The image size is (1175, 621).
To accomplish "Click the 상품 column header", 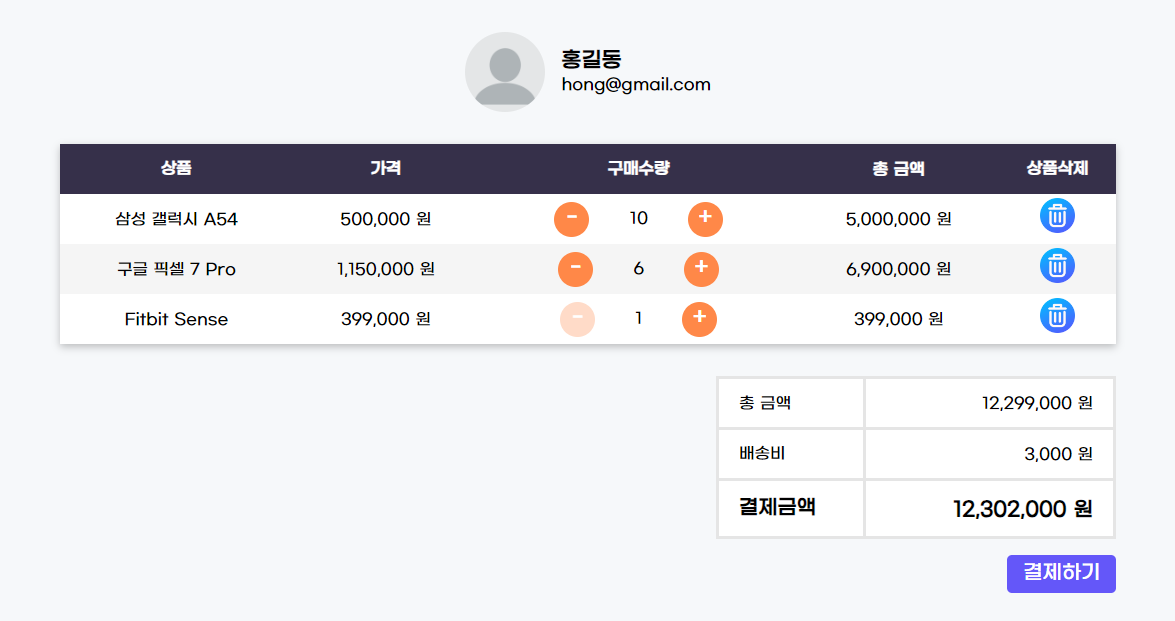I will tap(176, 169).
